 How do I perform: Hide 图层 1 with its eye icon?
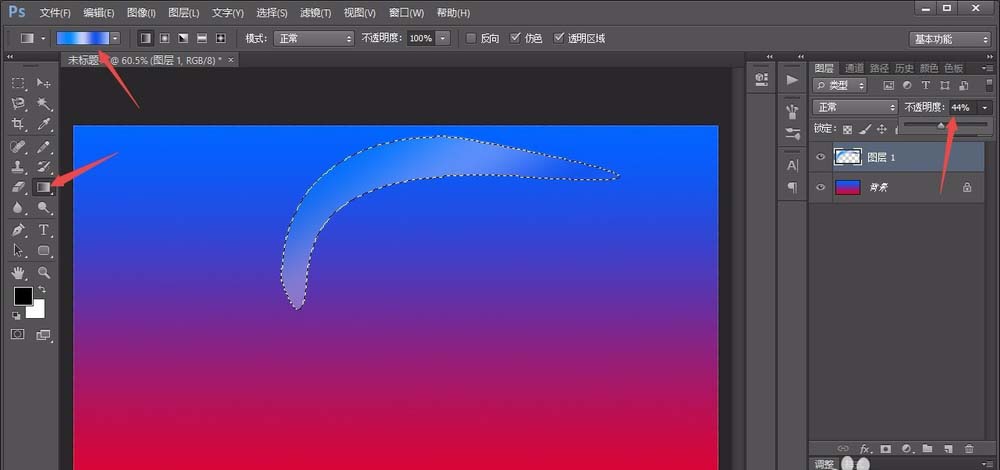point(822,157)
